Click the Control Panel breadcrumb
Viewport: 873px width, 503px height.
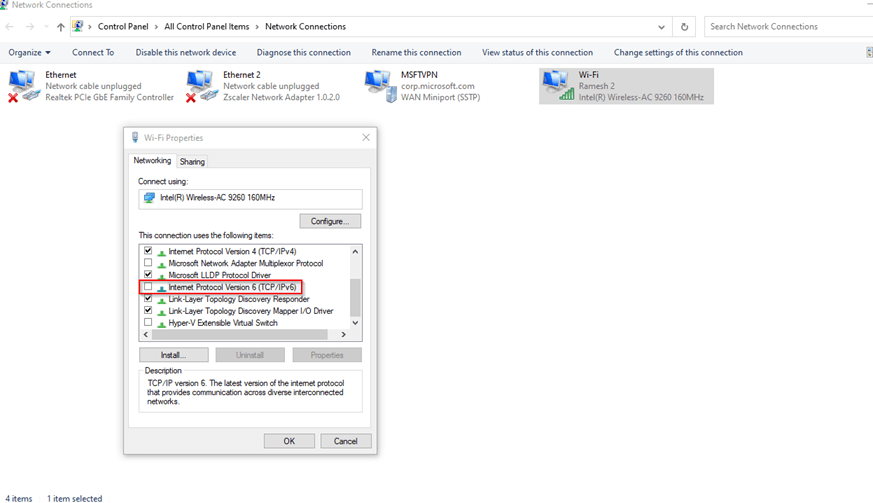[x=123, y=27]
